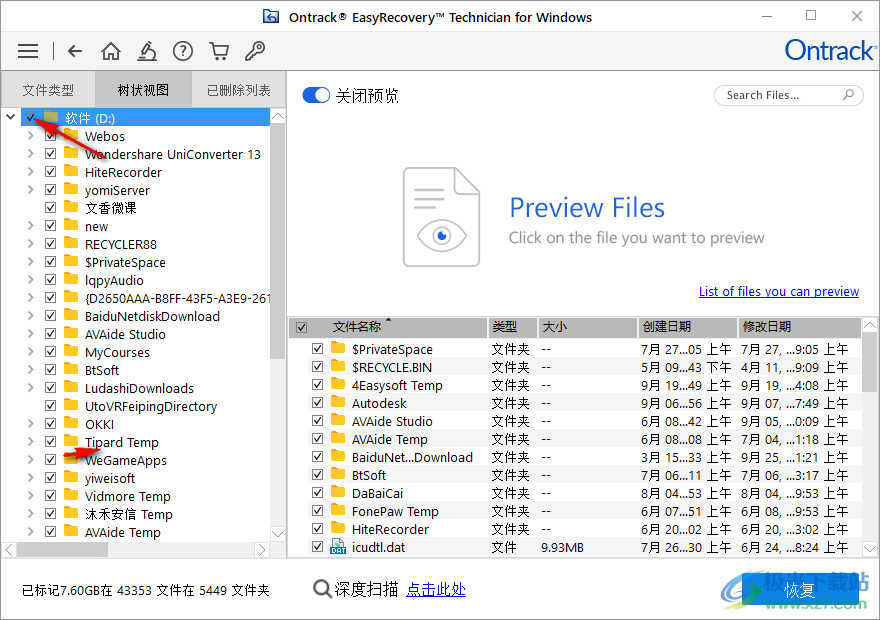Viewport: 880px width, 620px height.
Task: Uncheck the icudtl.dat file checkbox
Action: pos(318,546)
